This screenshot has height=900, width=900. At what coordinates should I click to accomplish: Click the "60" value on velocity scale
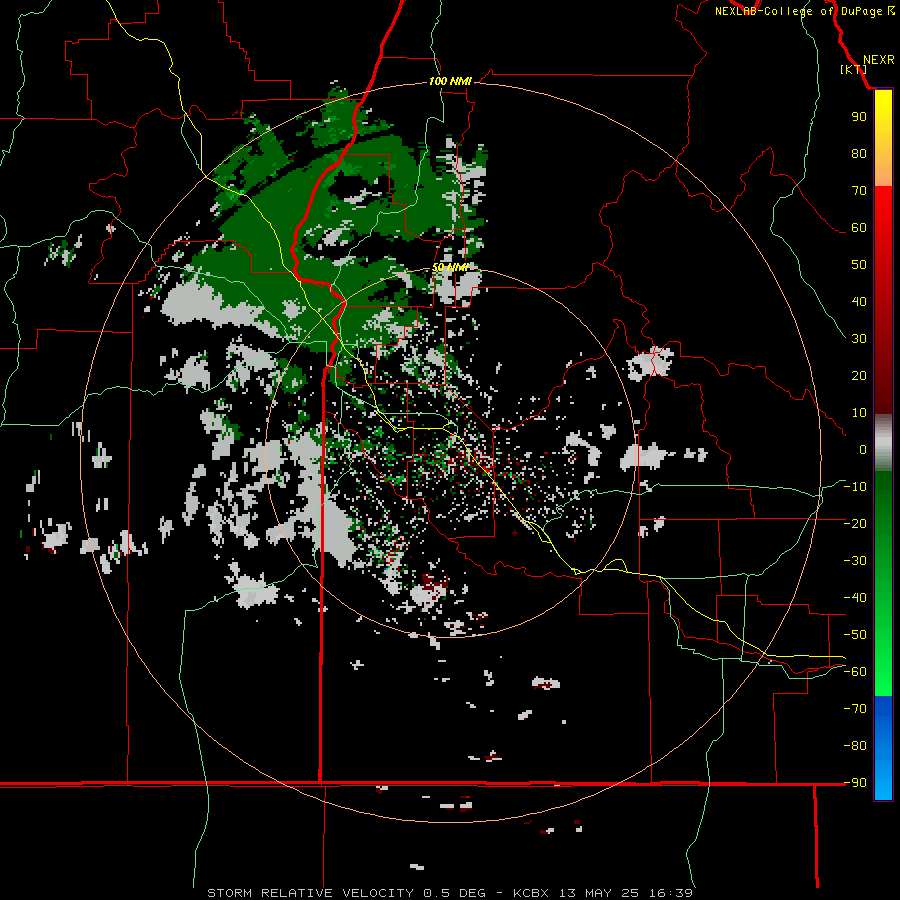coord(859,227)
